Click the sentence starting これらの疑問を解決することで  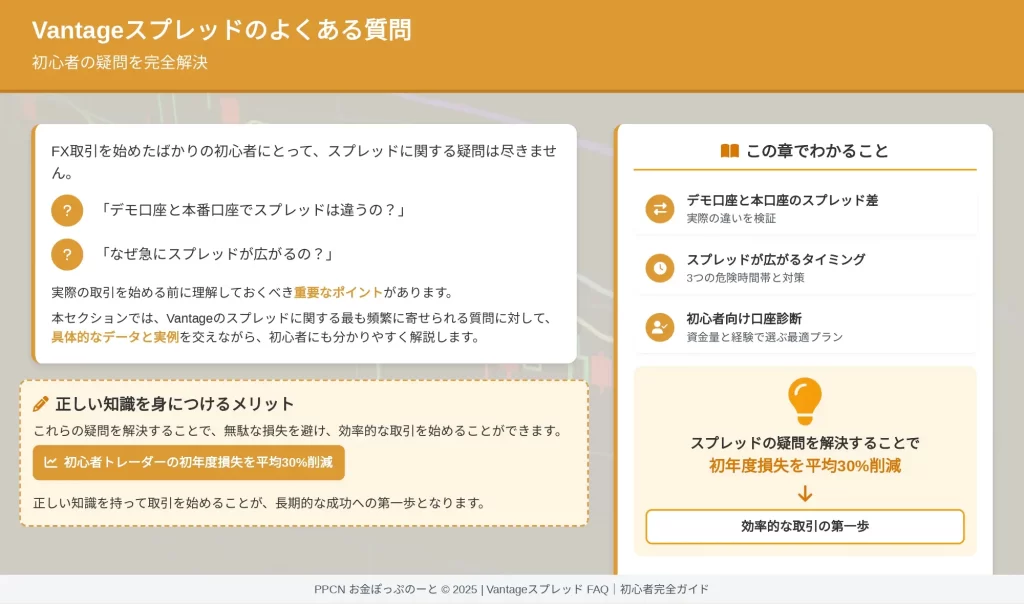point(298,431)
